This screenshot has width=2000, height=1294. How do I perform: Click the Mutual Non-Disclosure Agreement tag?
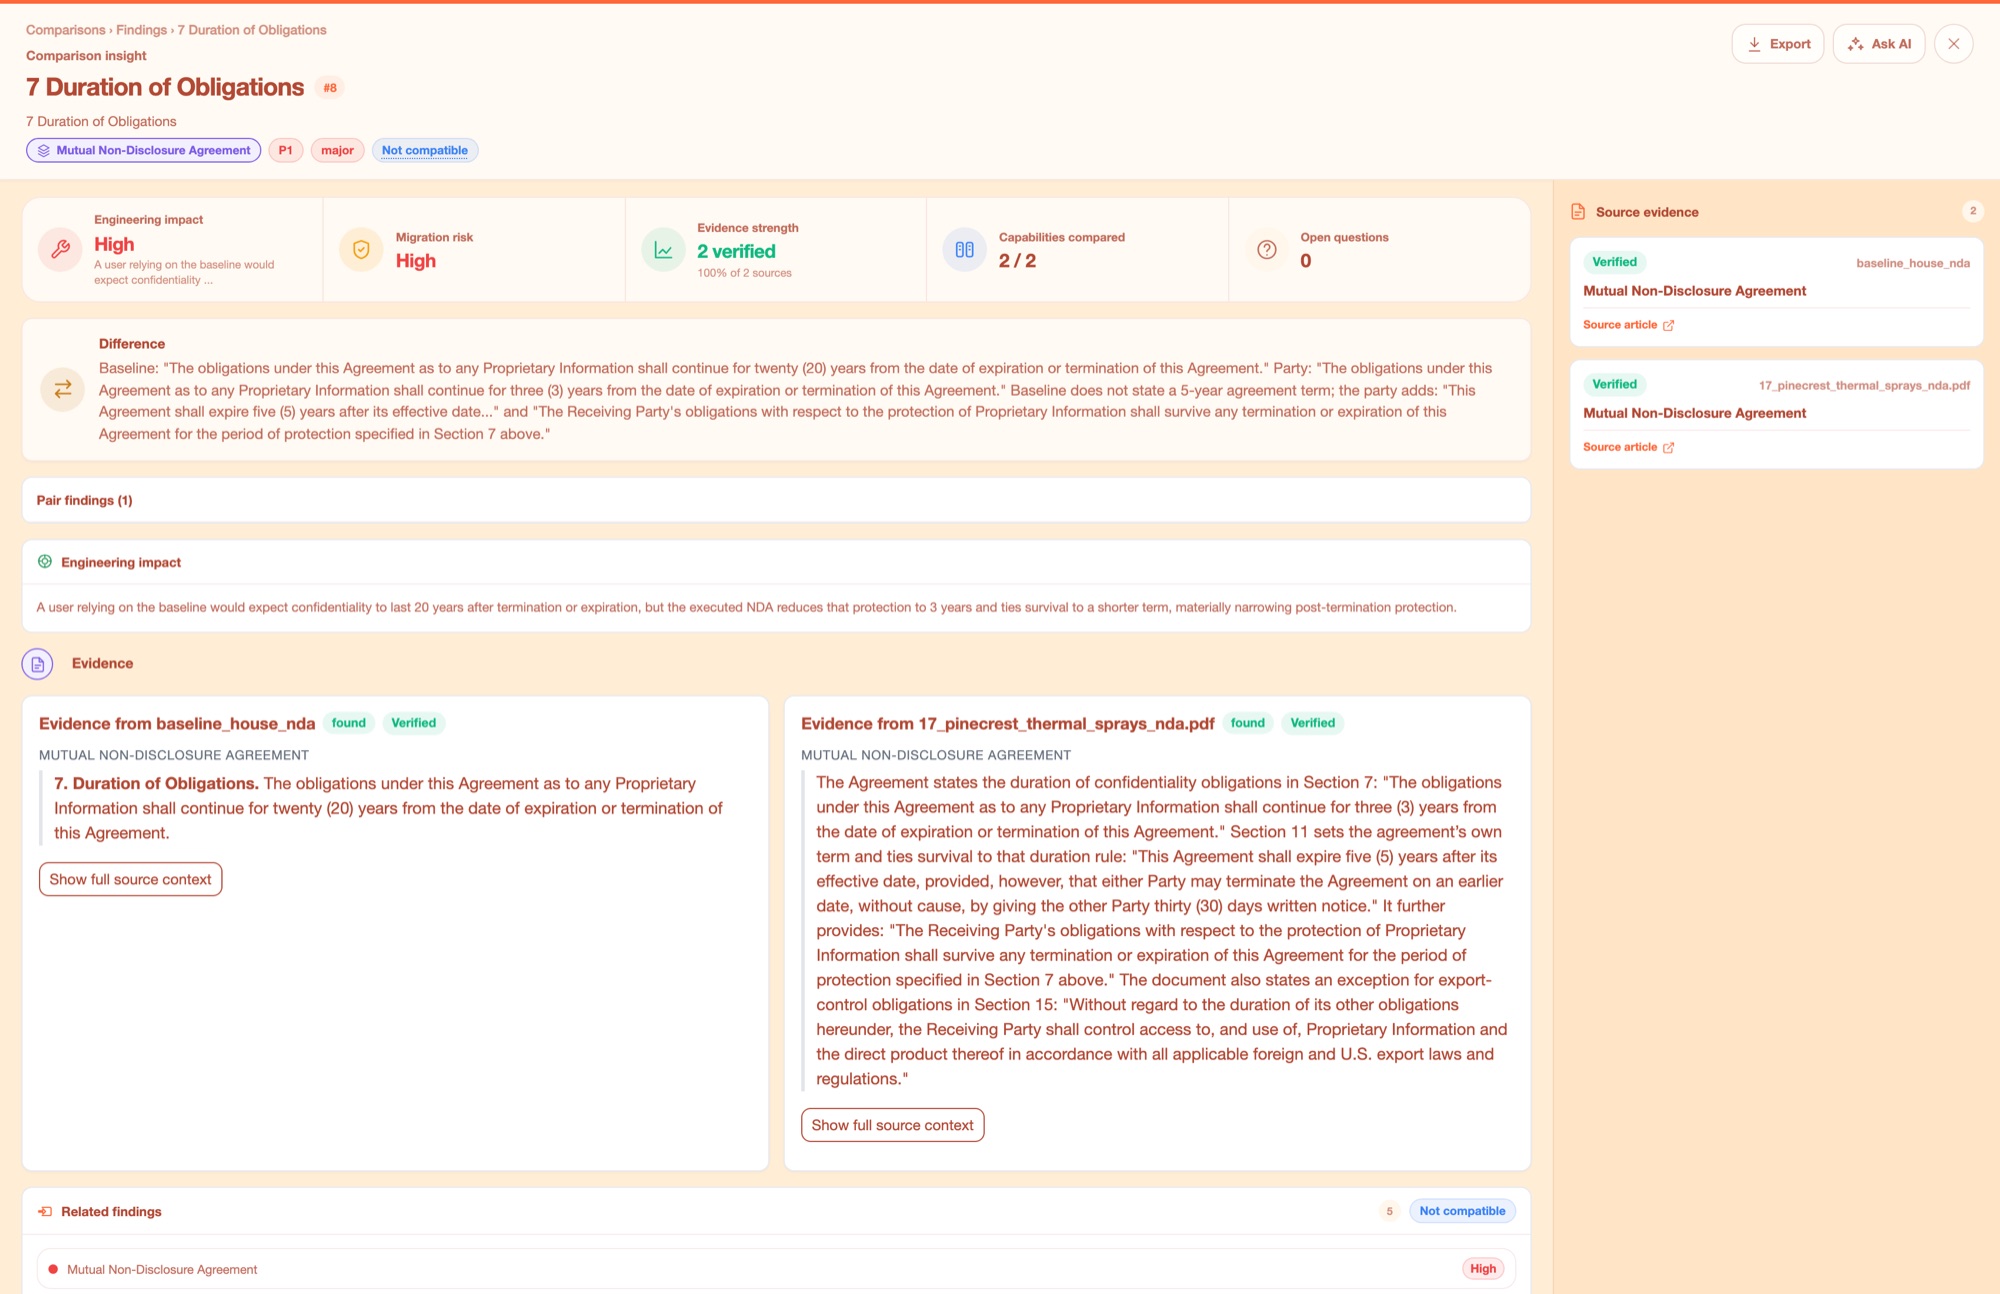(x=143, y=150)
